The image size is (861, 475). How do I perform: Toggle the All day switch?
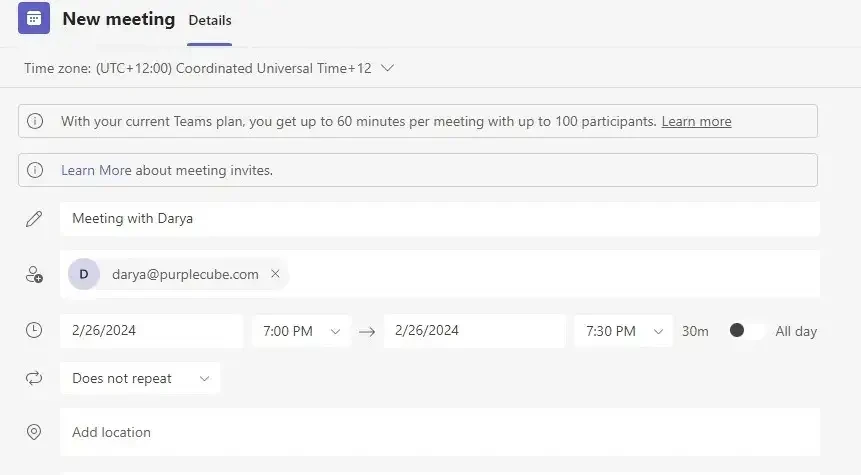746,331
